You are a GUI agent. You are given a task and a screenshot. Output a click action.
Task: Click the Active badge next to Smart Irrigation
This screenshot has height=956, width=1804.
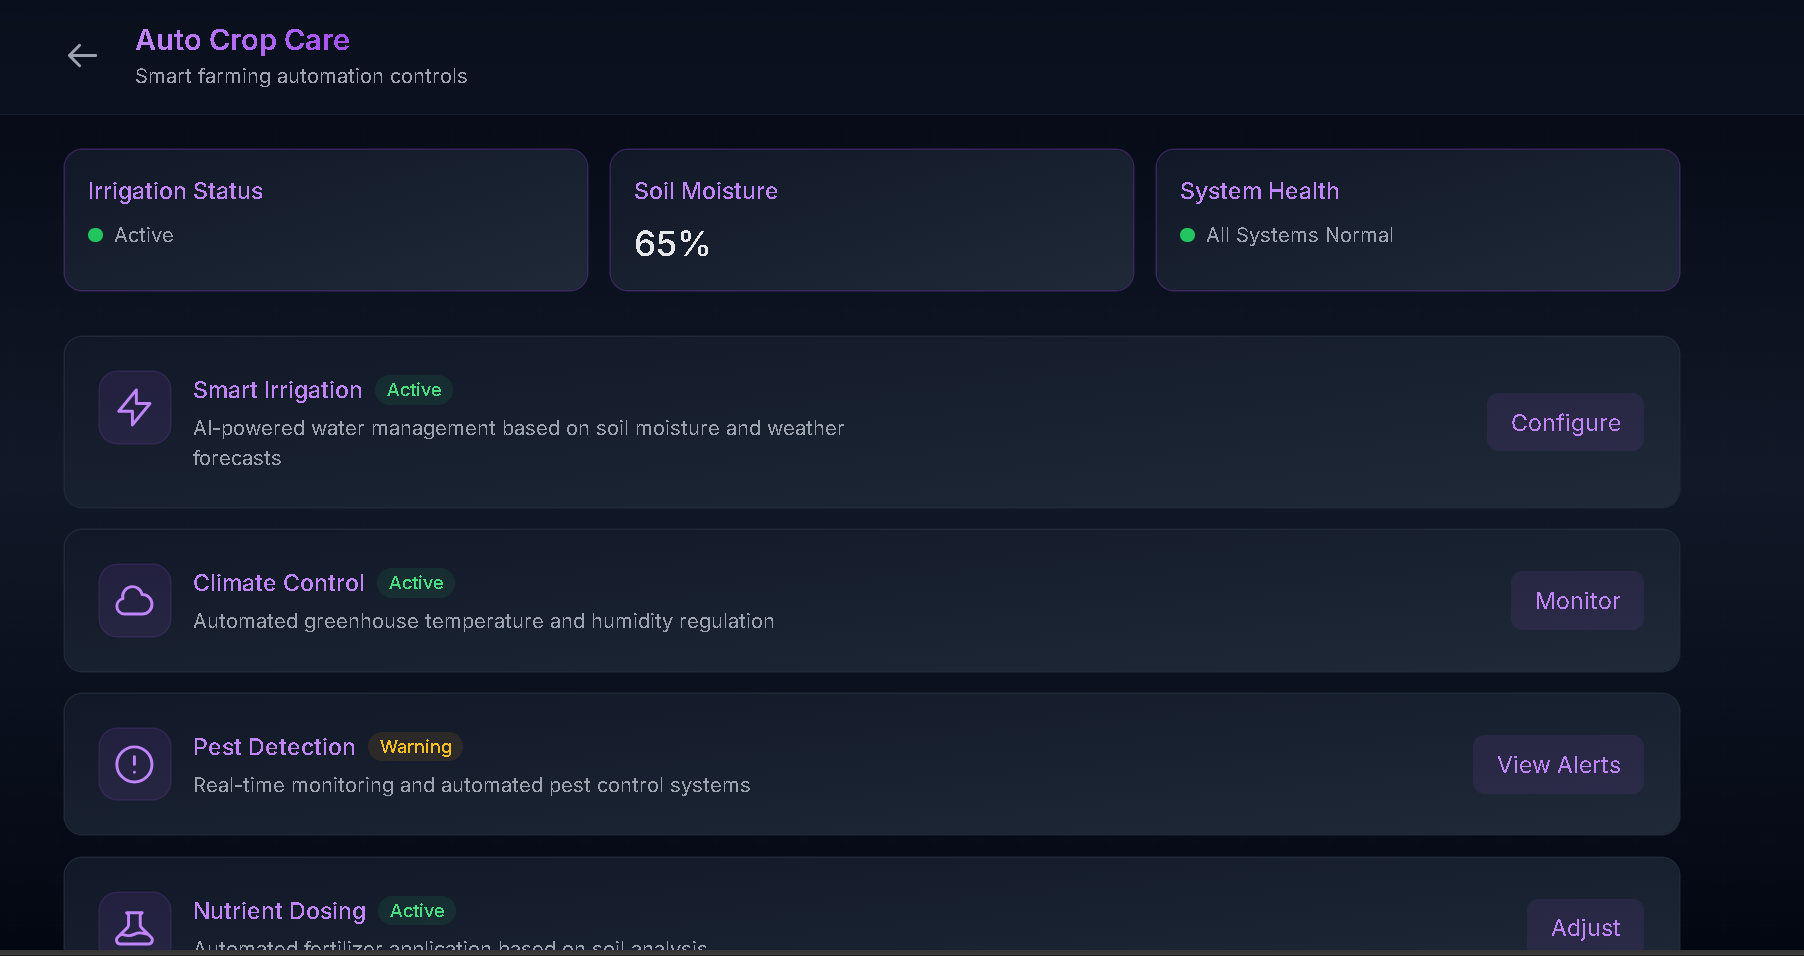pos(414,390)
